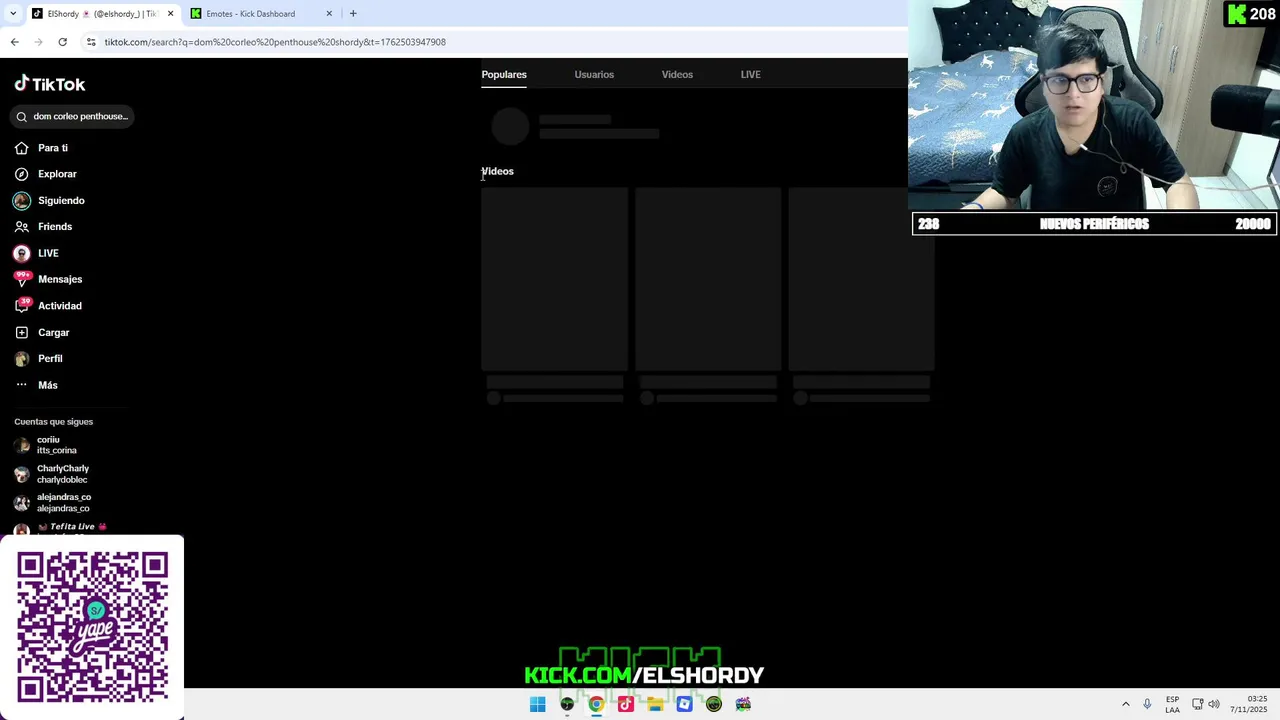Click the Videos section heading

[x=497, y=171]
